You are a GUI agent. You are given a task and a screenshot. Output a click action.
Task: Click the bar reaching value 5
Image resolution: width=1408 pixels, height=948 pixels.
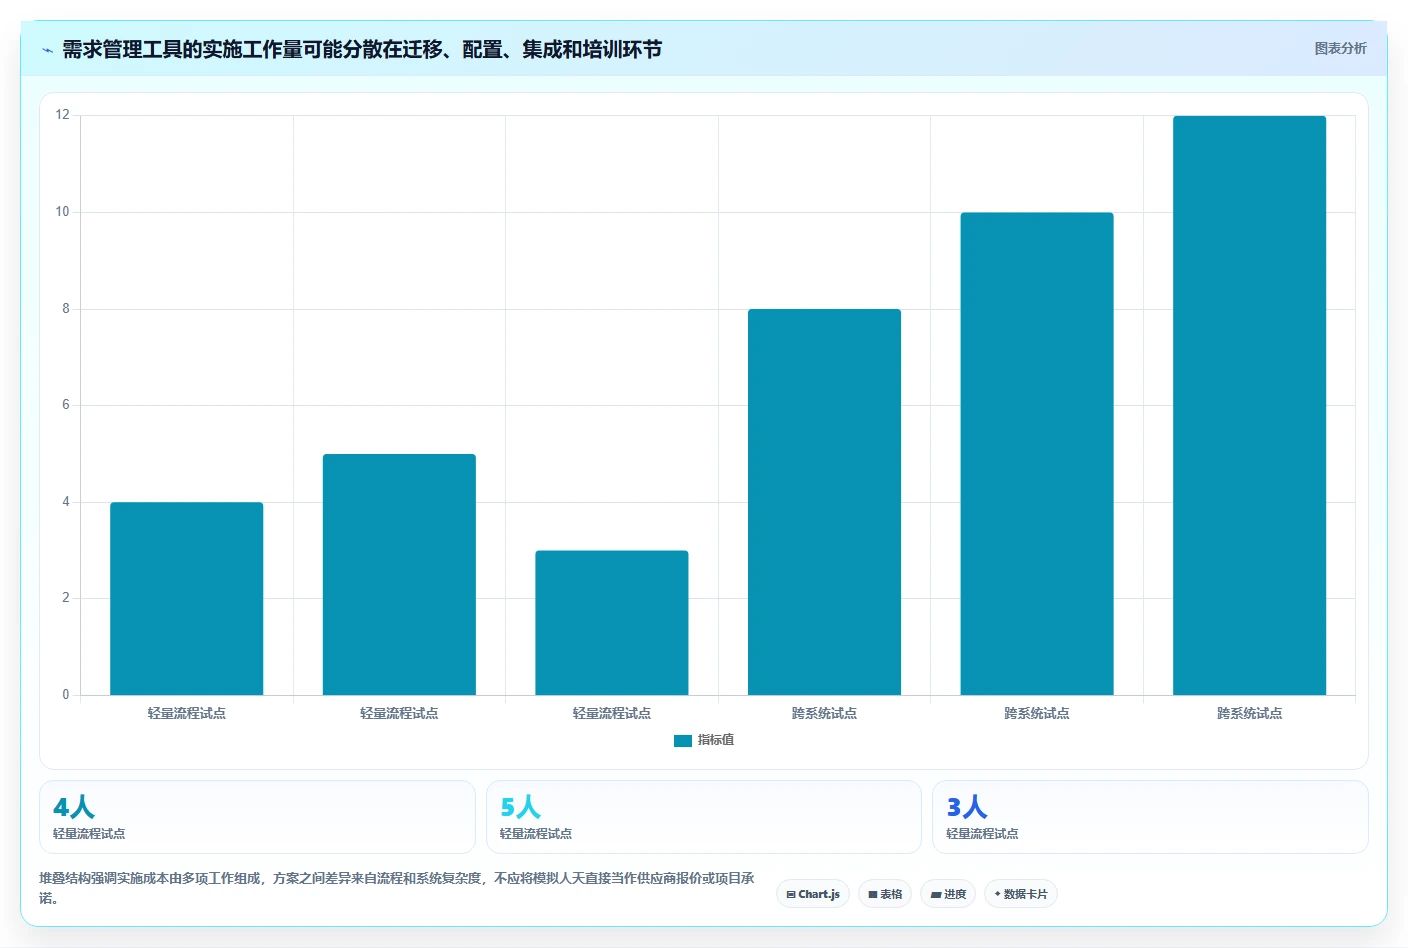(399, 574)
